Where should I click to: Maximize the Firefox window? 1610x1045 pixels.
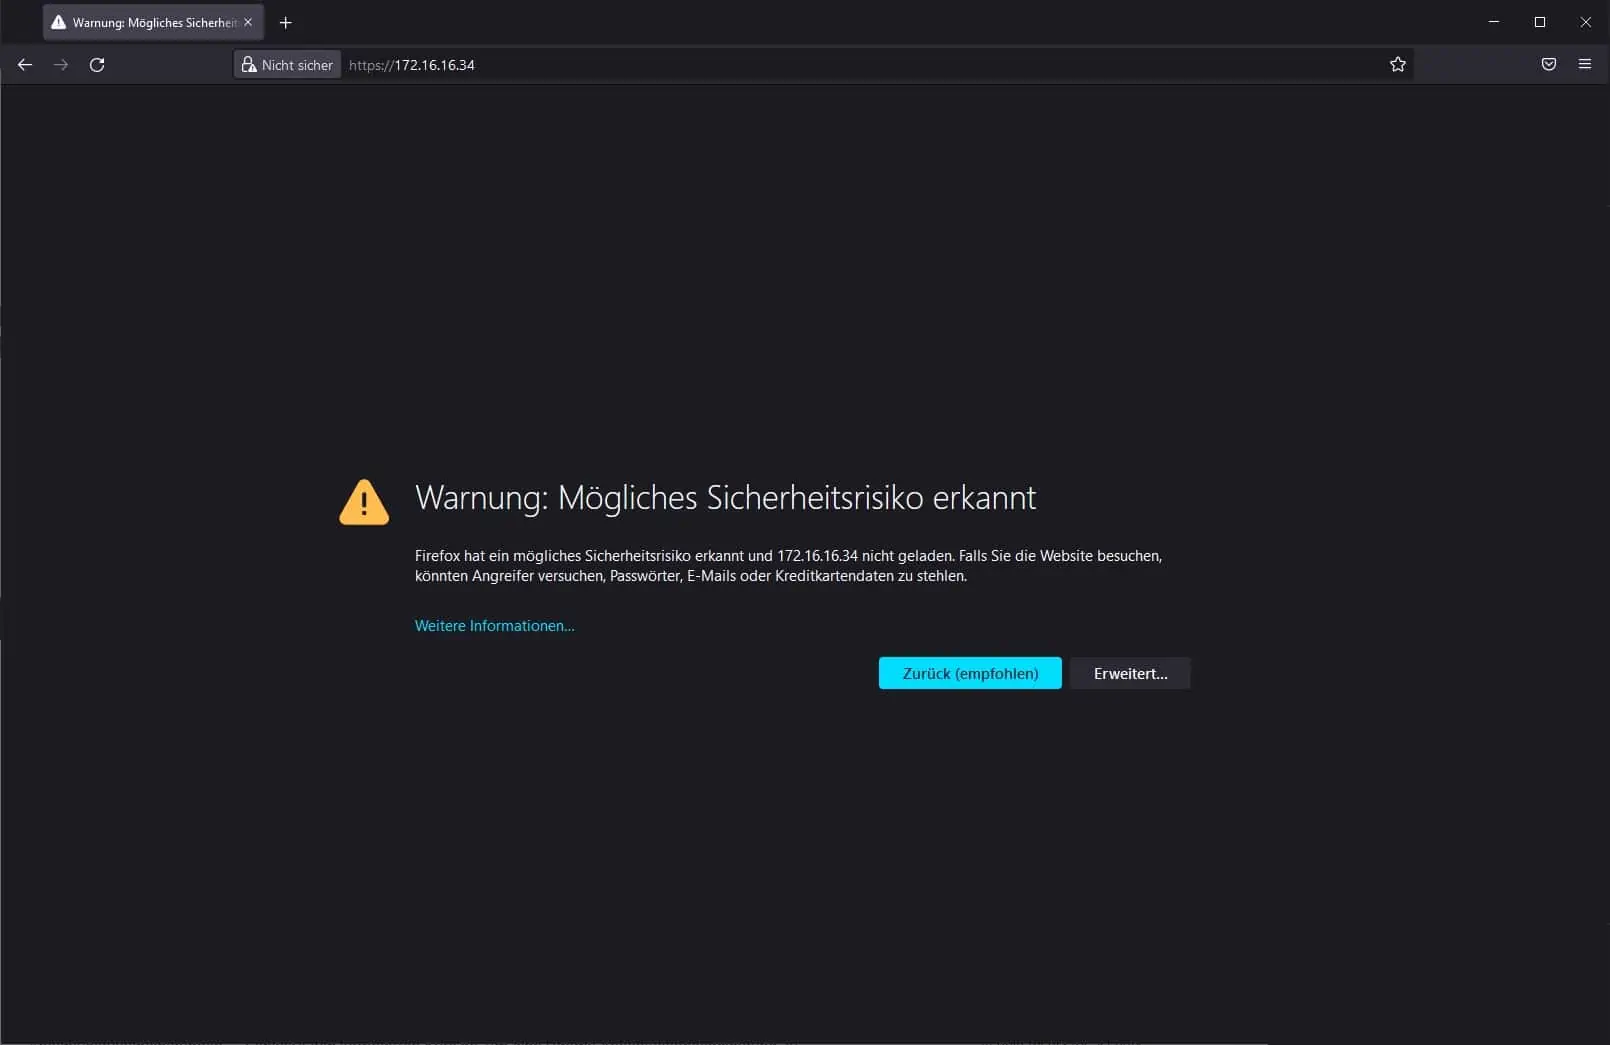(1540, 22)
